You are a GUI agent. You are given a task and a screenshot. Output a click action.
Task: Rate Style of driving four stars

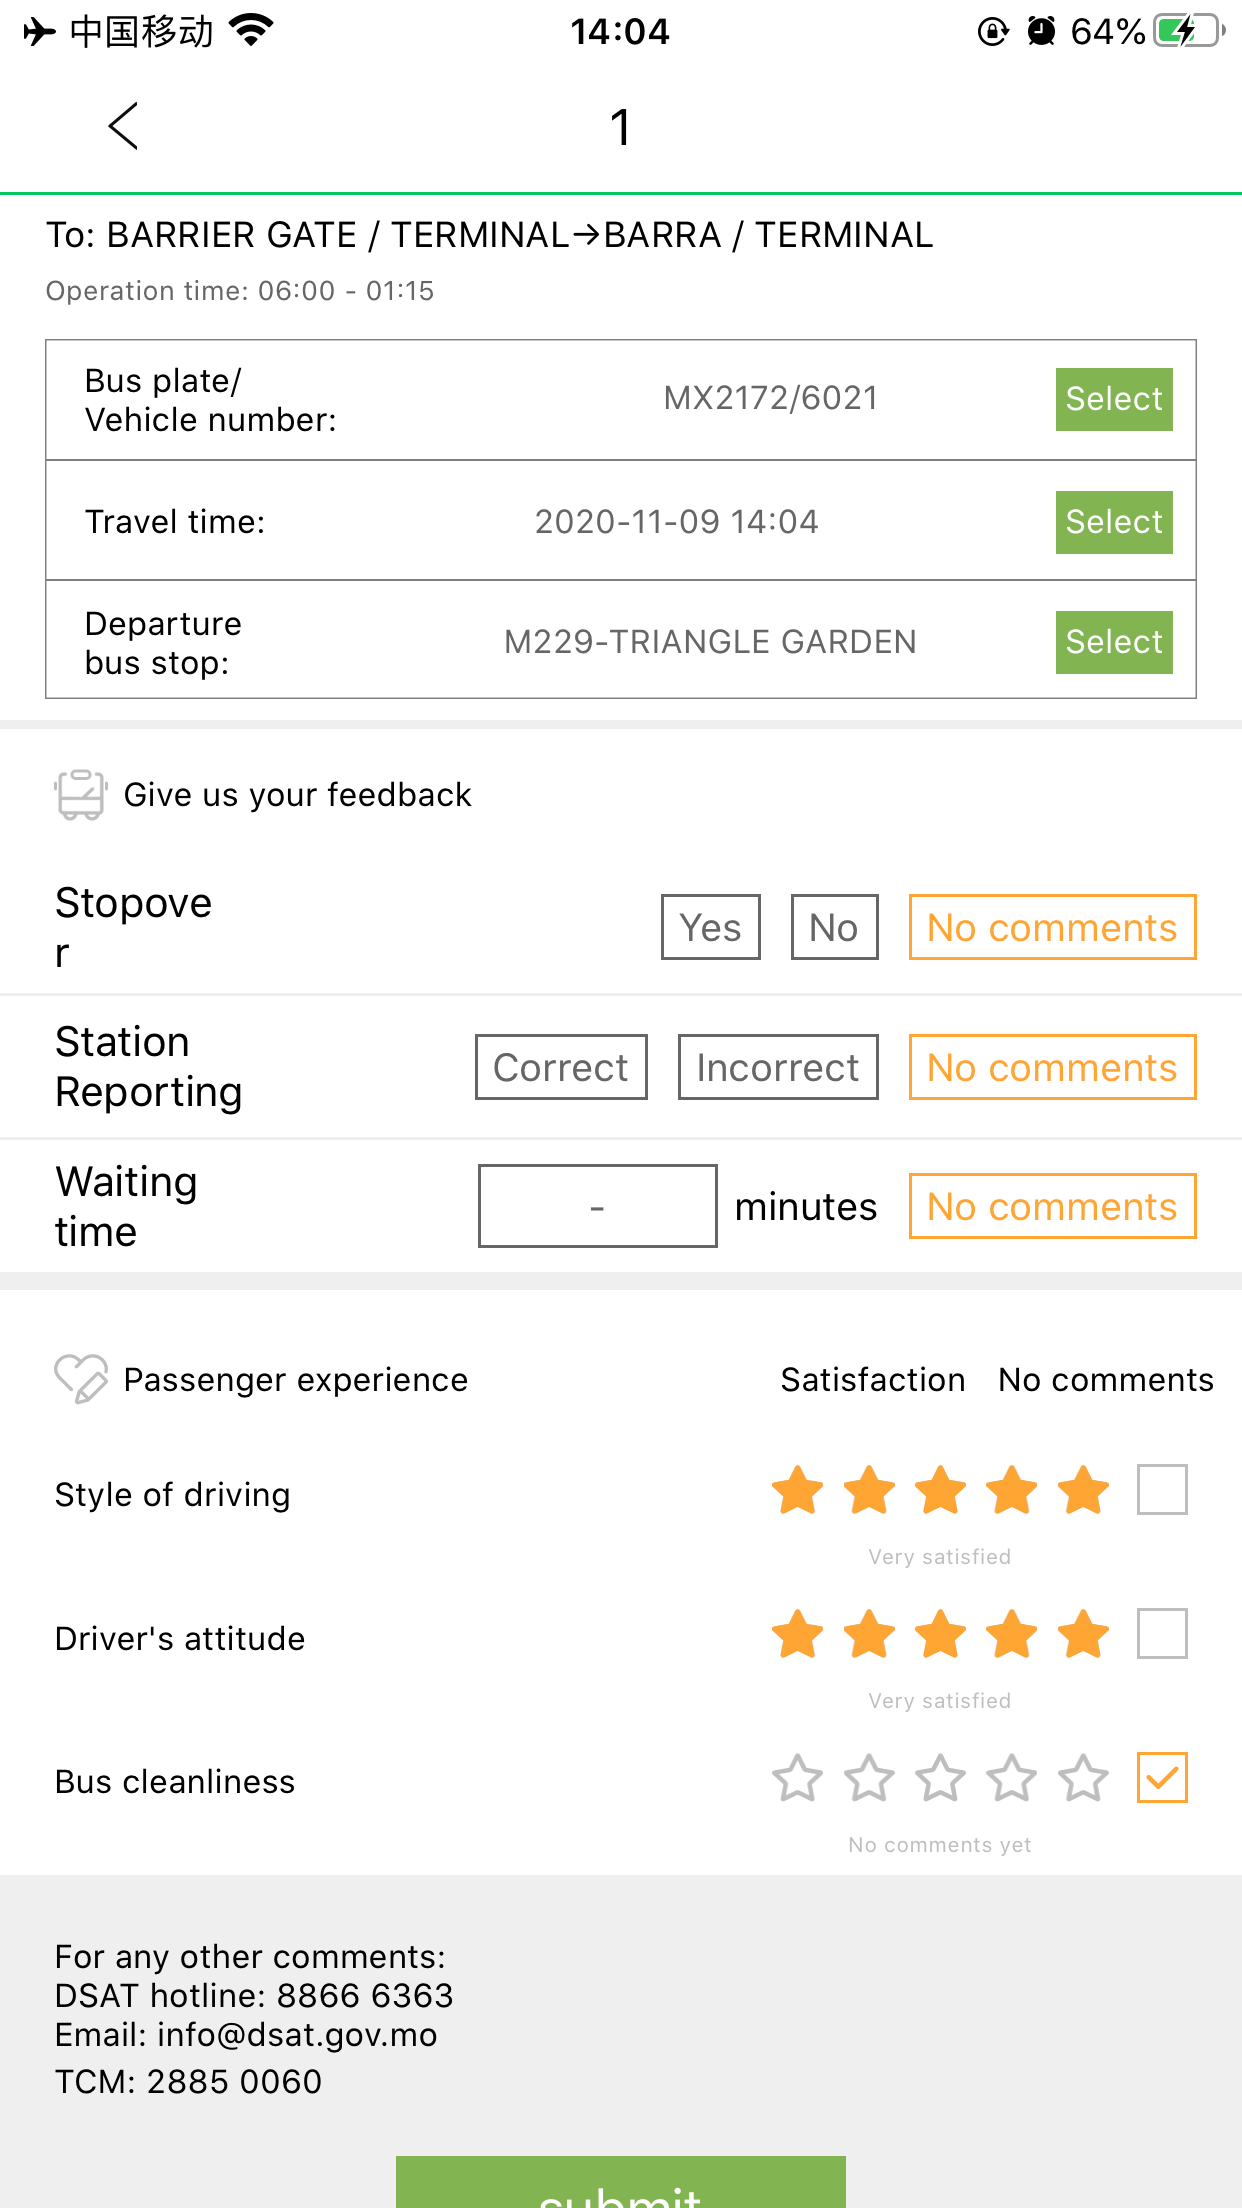coord(1012,1491)
